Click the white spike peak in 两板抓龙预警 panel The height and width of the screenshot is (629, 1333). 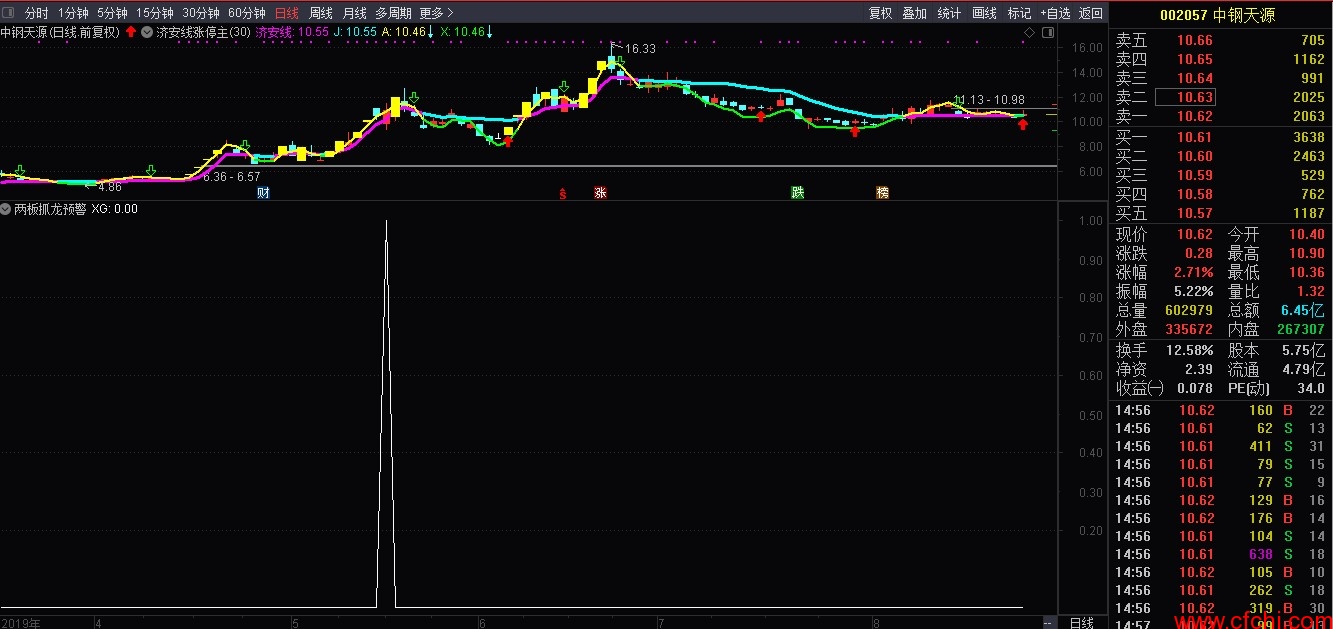click(x=386, y=222)
